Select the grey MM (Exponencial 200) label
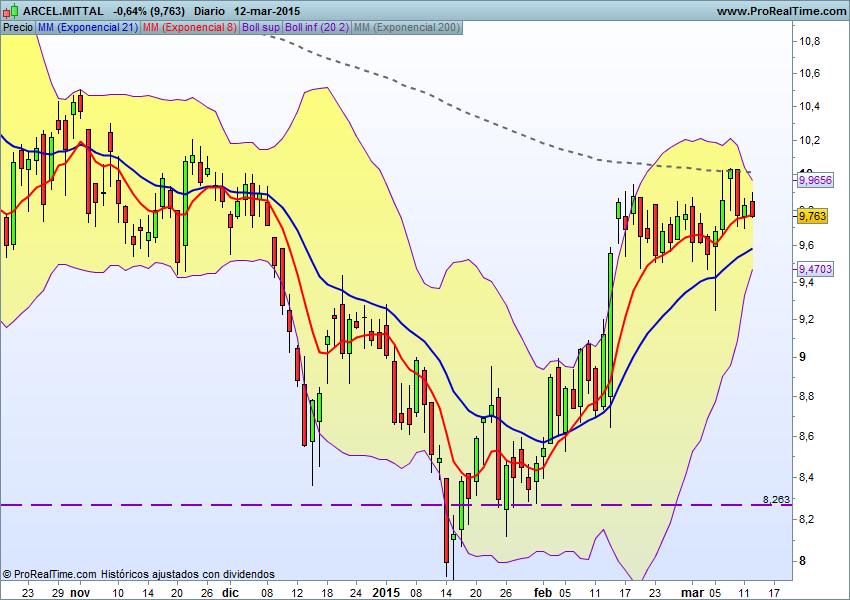This screenshot has width=850, height=600. [406, 27]
